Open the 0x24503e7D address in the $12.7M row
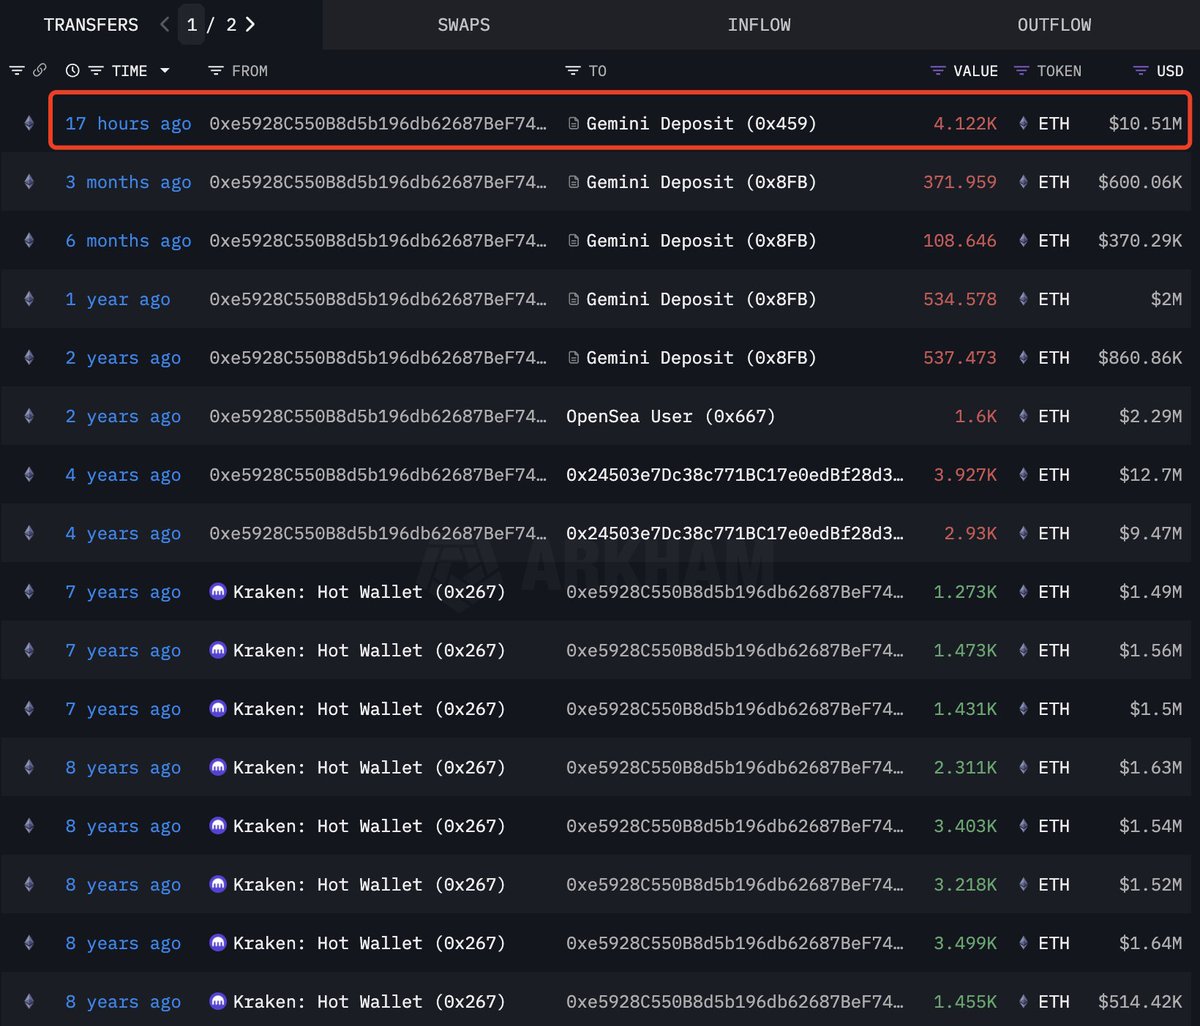The width and height of the screenshot is (1200, 1026). [x=735, y=475]
